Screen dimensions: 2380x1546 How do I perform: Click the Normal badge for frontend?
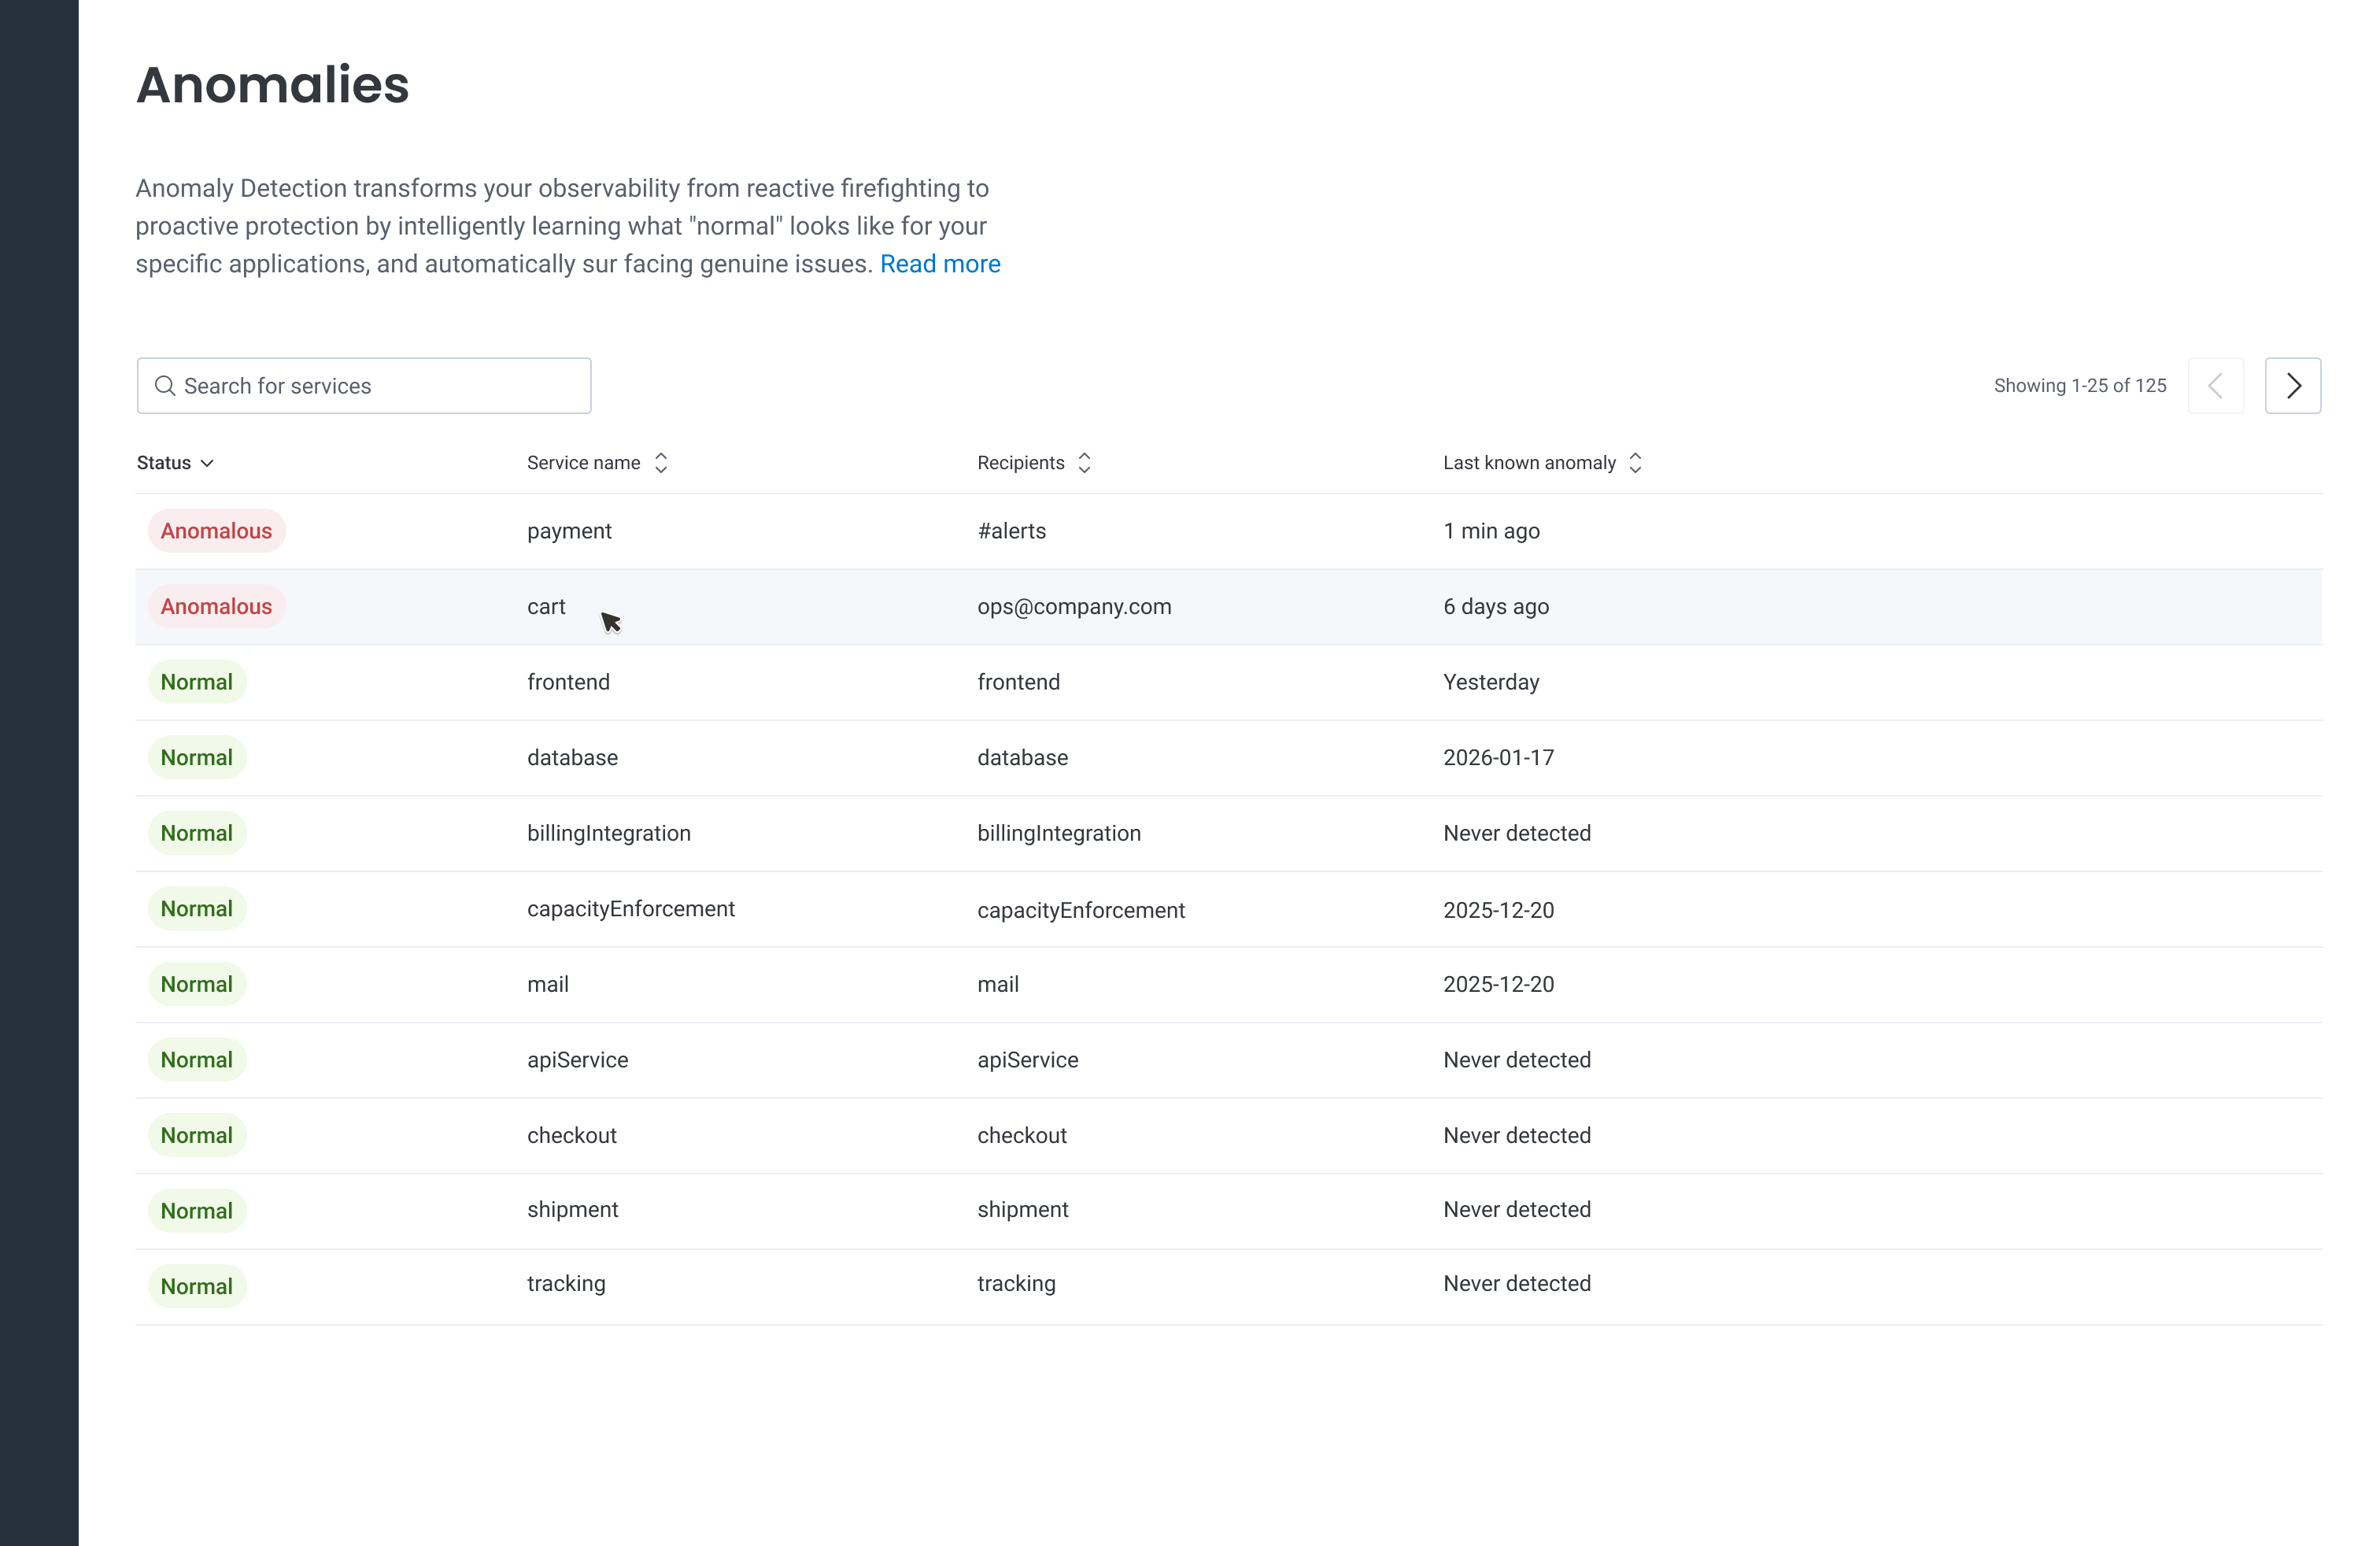pos(197,682)
